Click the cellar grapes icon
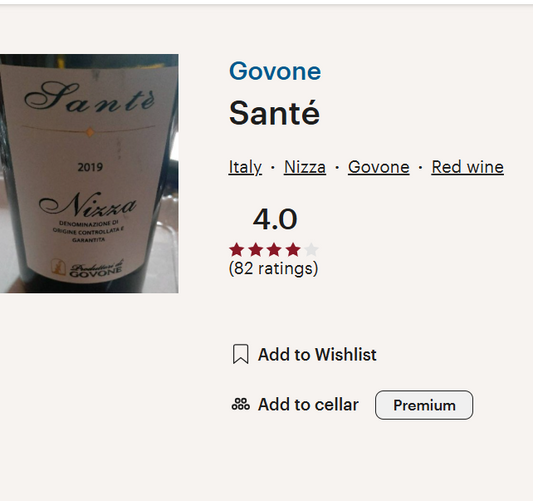The width and height of the screenshot is (533, 501). coord(241,404)
